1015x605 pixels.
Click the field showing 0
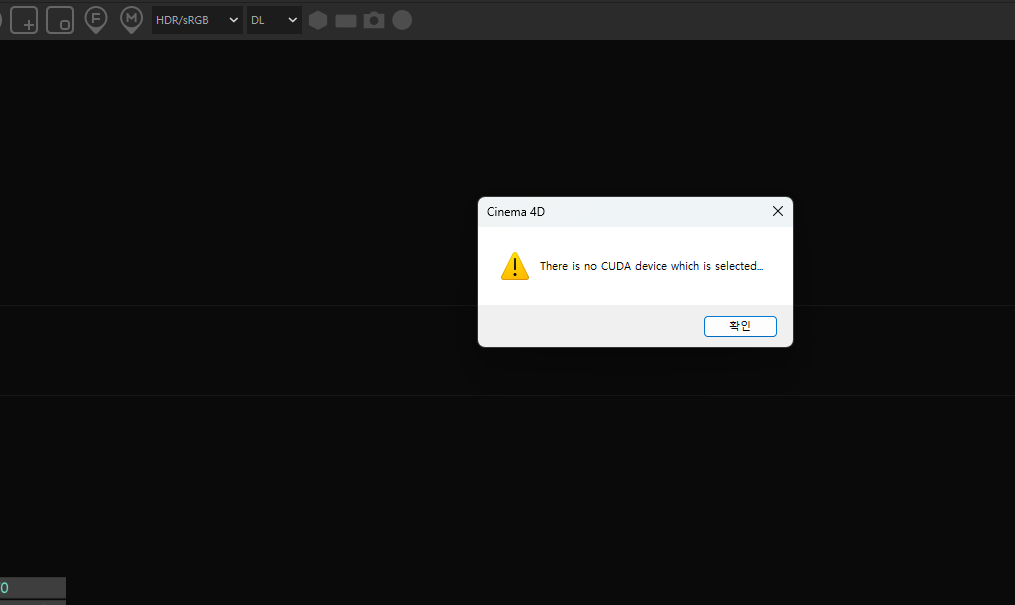[x=32, y=588]
